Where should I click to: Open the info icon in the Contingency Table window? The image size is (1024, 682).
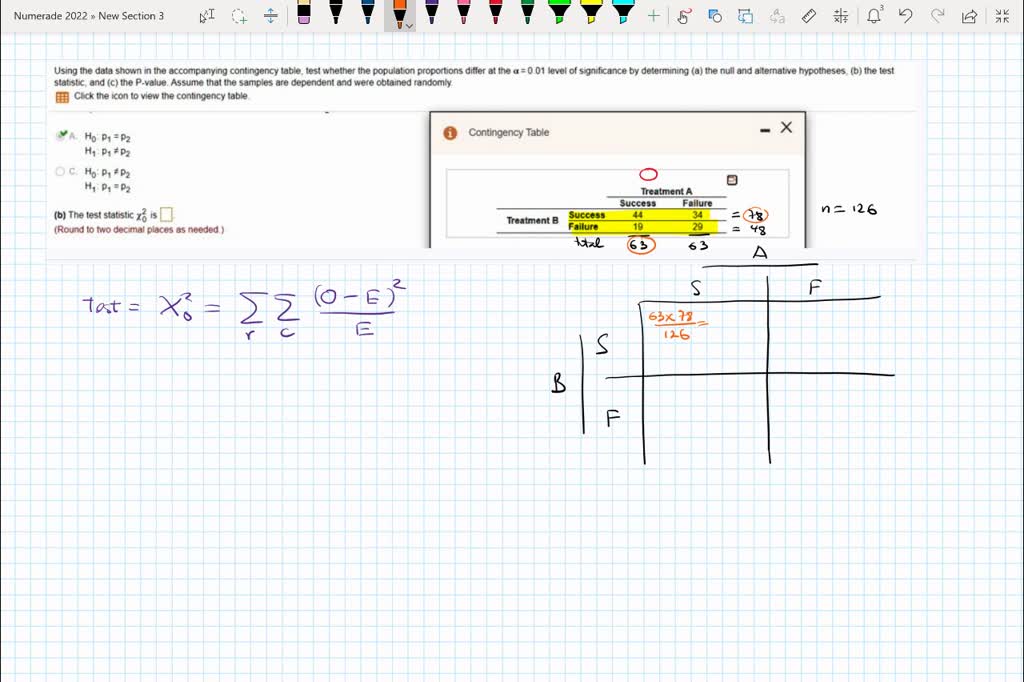pyautogui.click(x=449, y=132)
